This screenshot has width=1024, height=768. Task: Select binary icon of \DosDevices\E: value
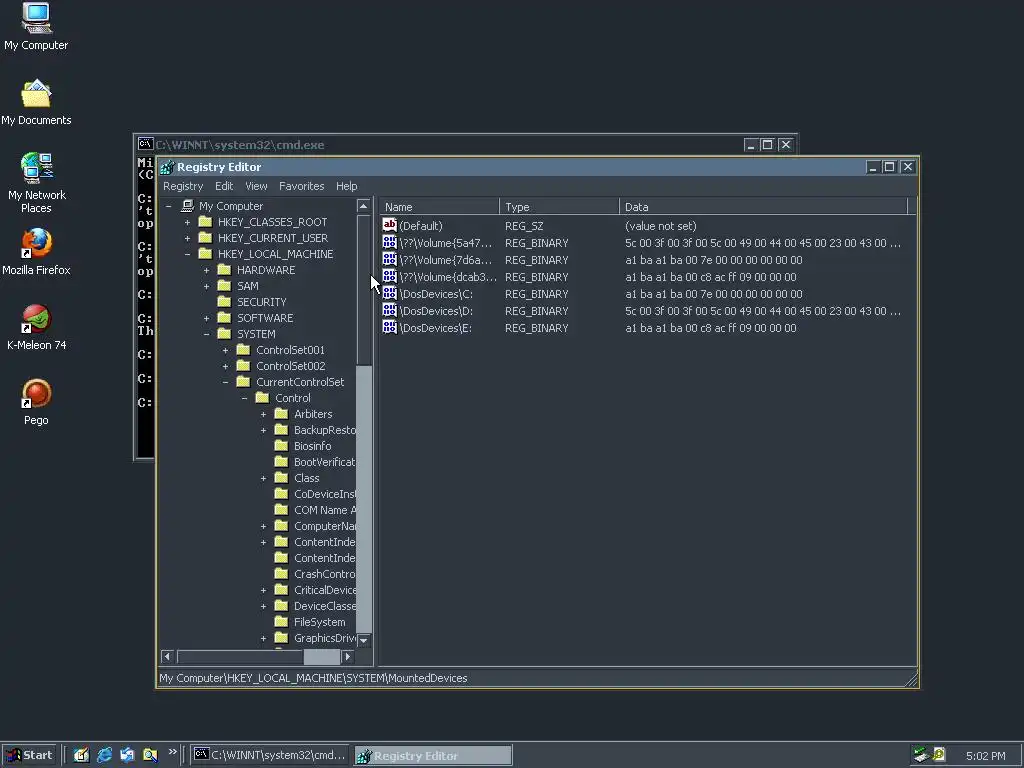[x=390, y=327]
